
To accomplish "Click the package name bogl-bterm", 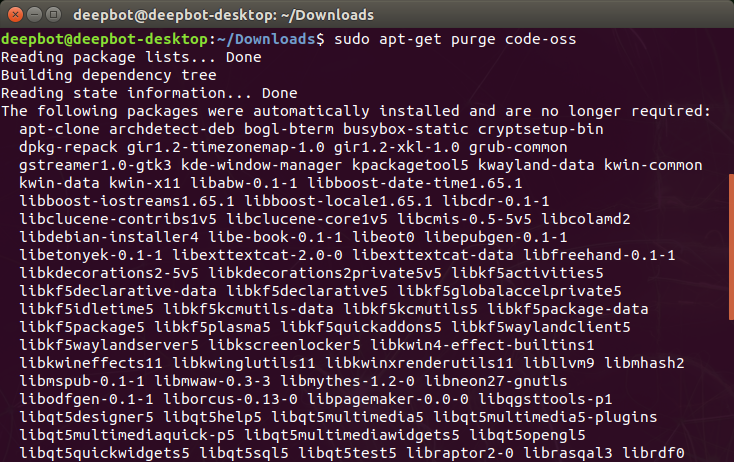I will [289, 129].
